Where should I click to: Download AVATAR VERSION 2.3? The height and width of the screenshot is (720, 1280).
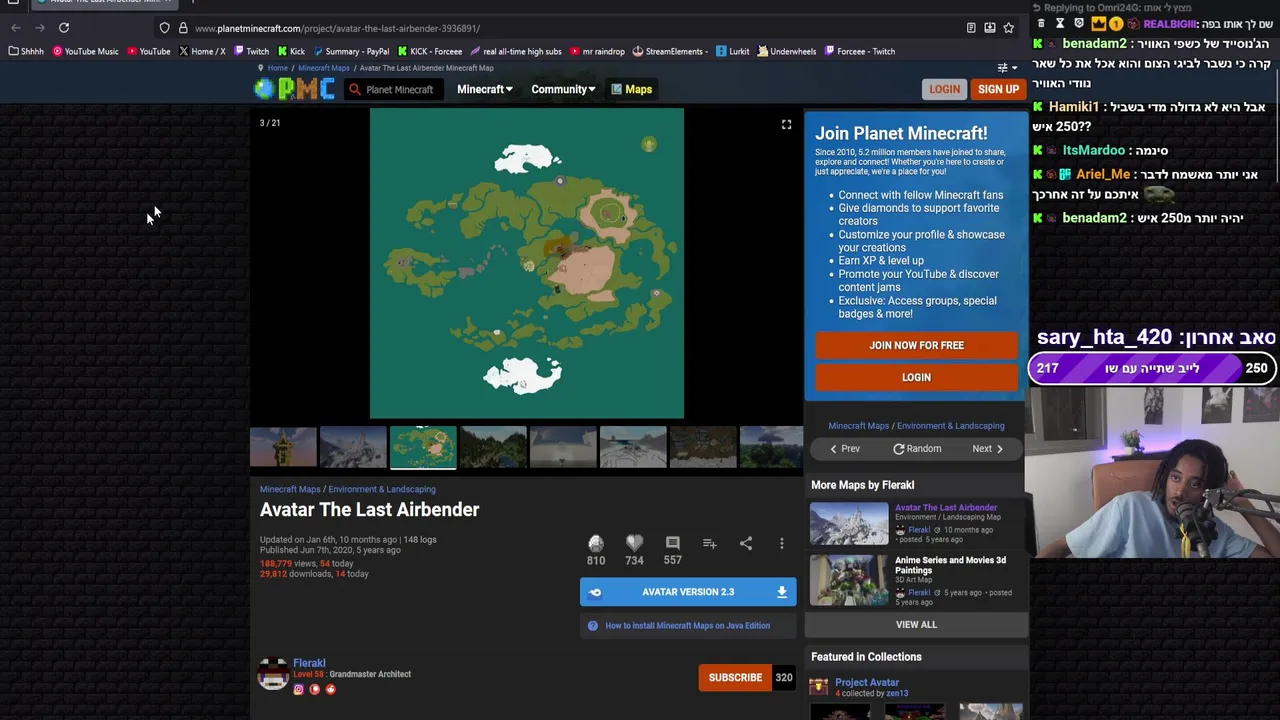pos(688,592)
